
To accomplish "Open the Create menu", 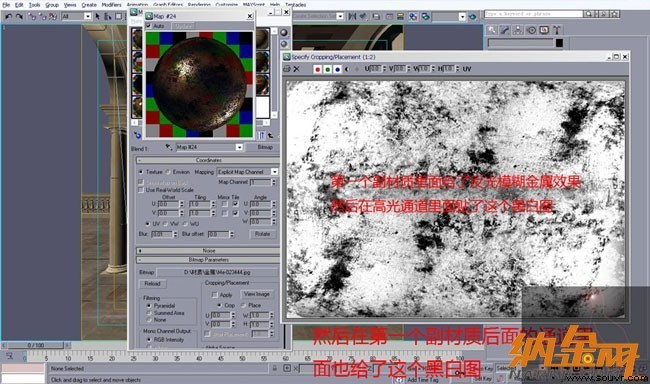I will tap(89, 5).
